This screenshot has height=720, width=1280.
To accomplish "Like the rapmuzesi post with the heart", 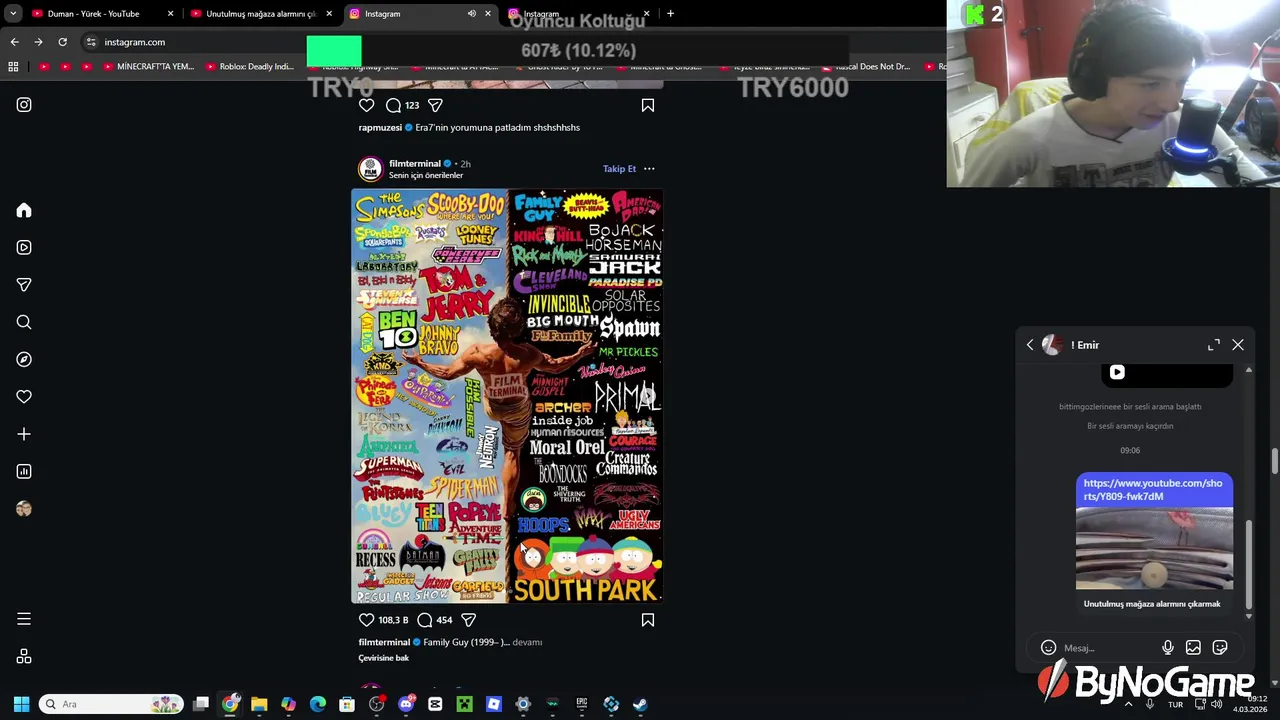I will (366, 105).
